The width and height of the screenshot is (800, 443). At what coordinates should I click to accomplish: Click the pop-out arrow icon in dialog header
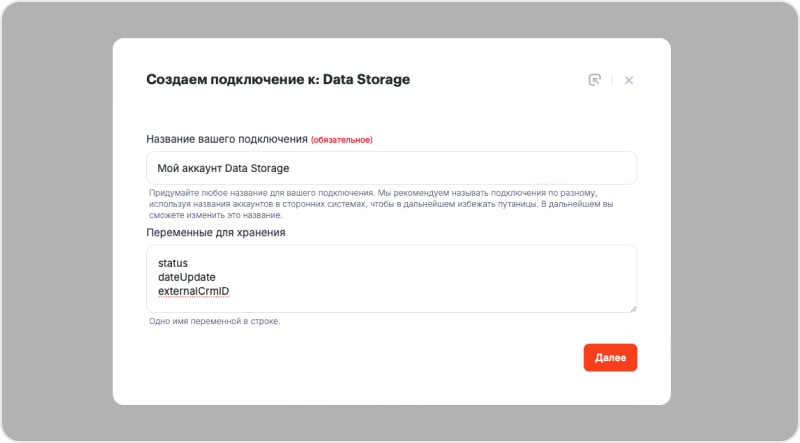coord(594,80)
